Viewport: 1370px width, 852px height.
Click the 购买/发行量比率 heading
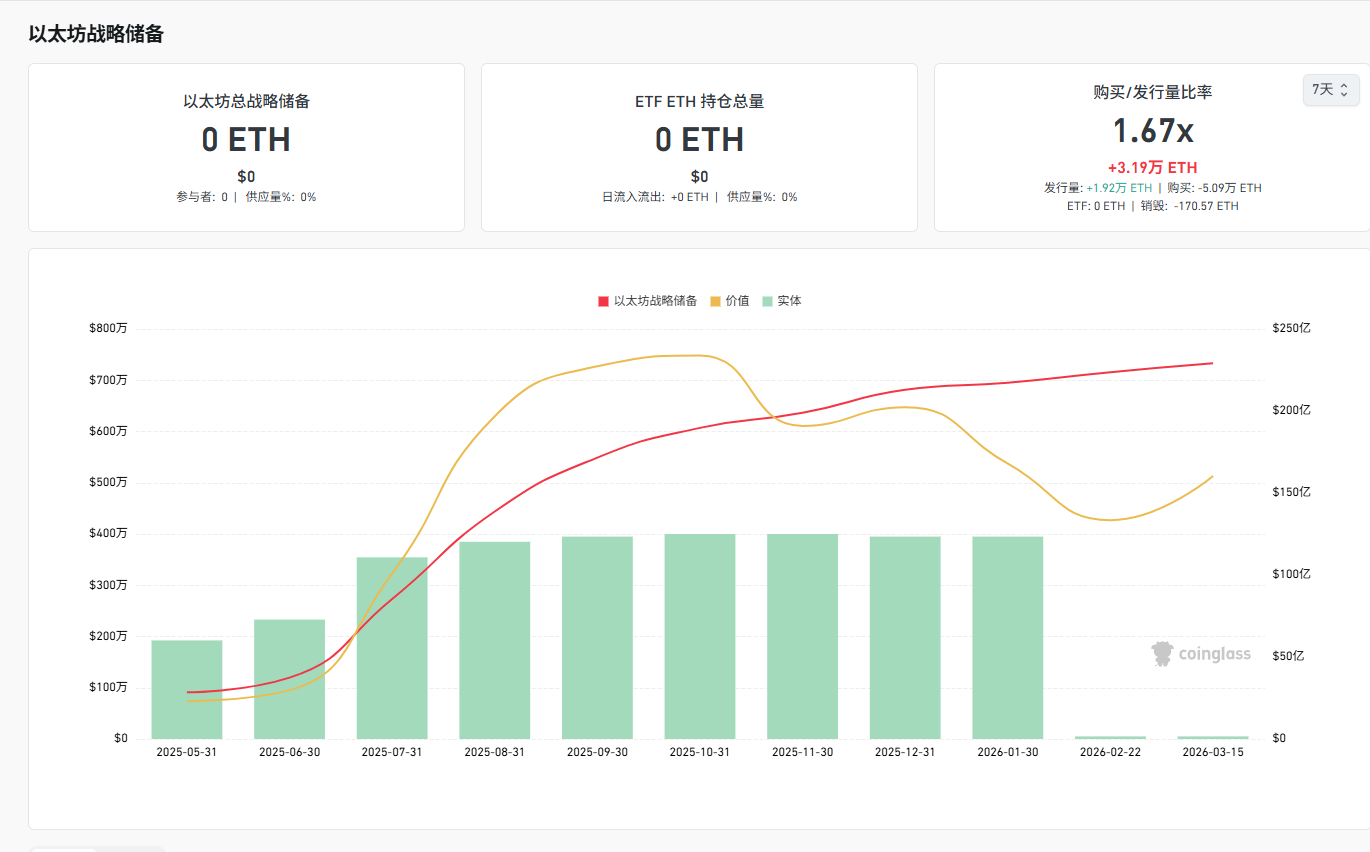(1152, 92)
